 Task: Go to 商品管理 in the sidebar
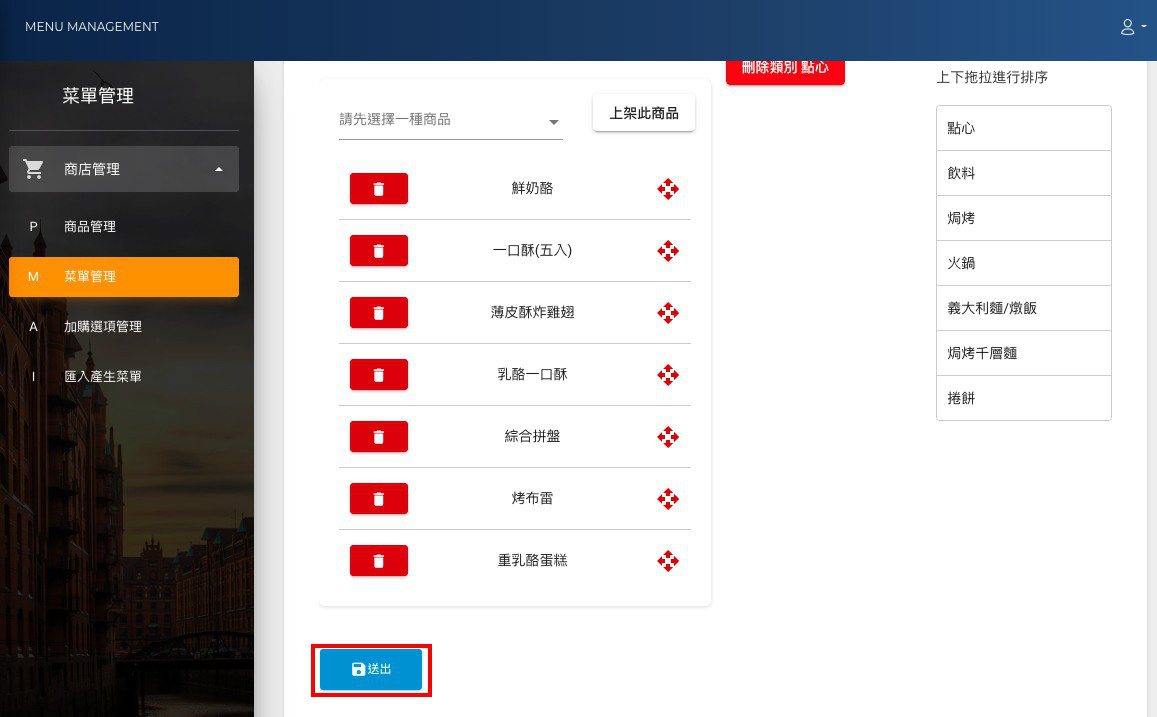124,226
